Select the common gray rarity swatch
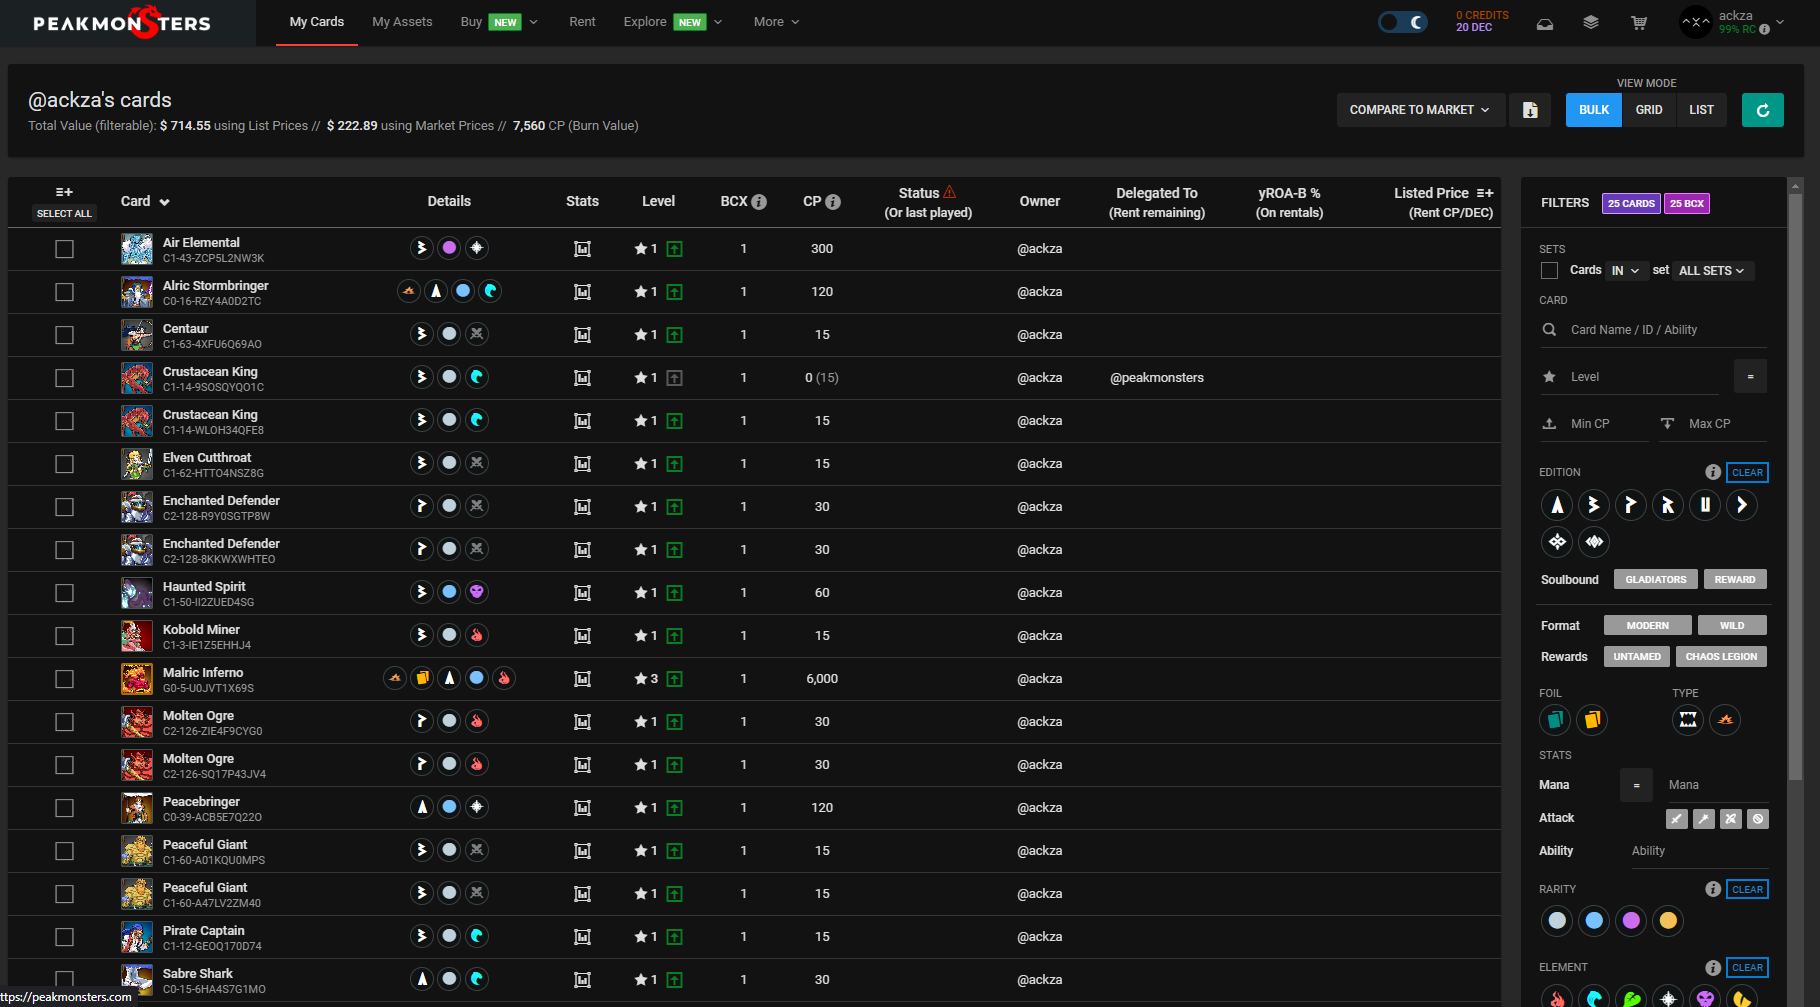This screenshot has width=1820, height=1007. pos(1557,920)
